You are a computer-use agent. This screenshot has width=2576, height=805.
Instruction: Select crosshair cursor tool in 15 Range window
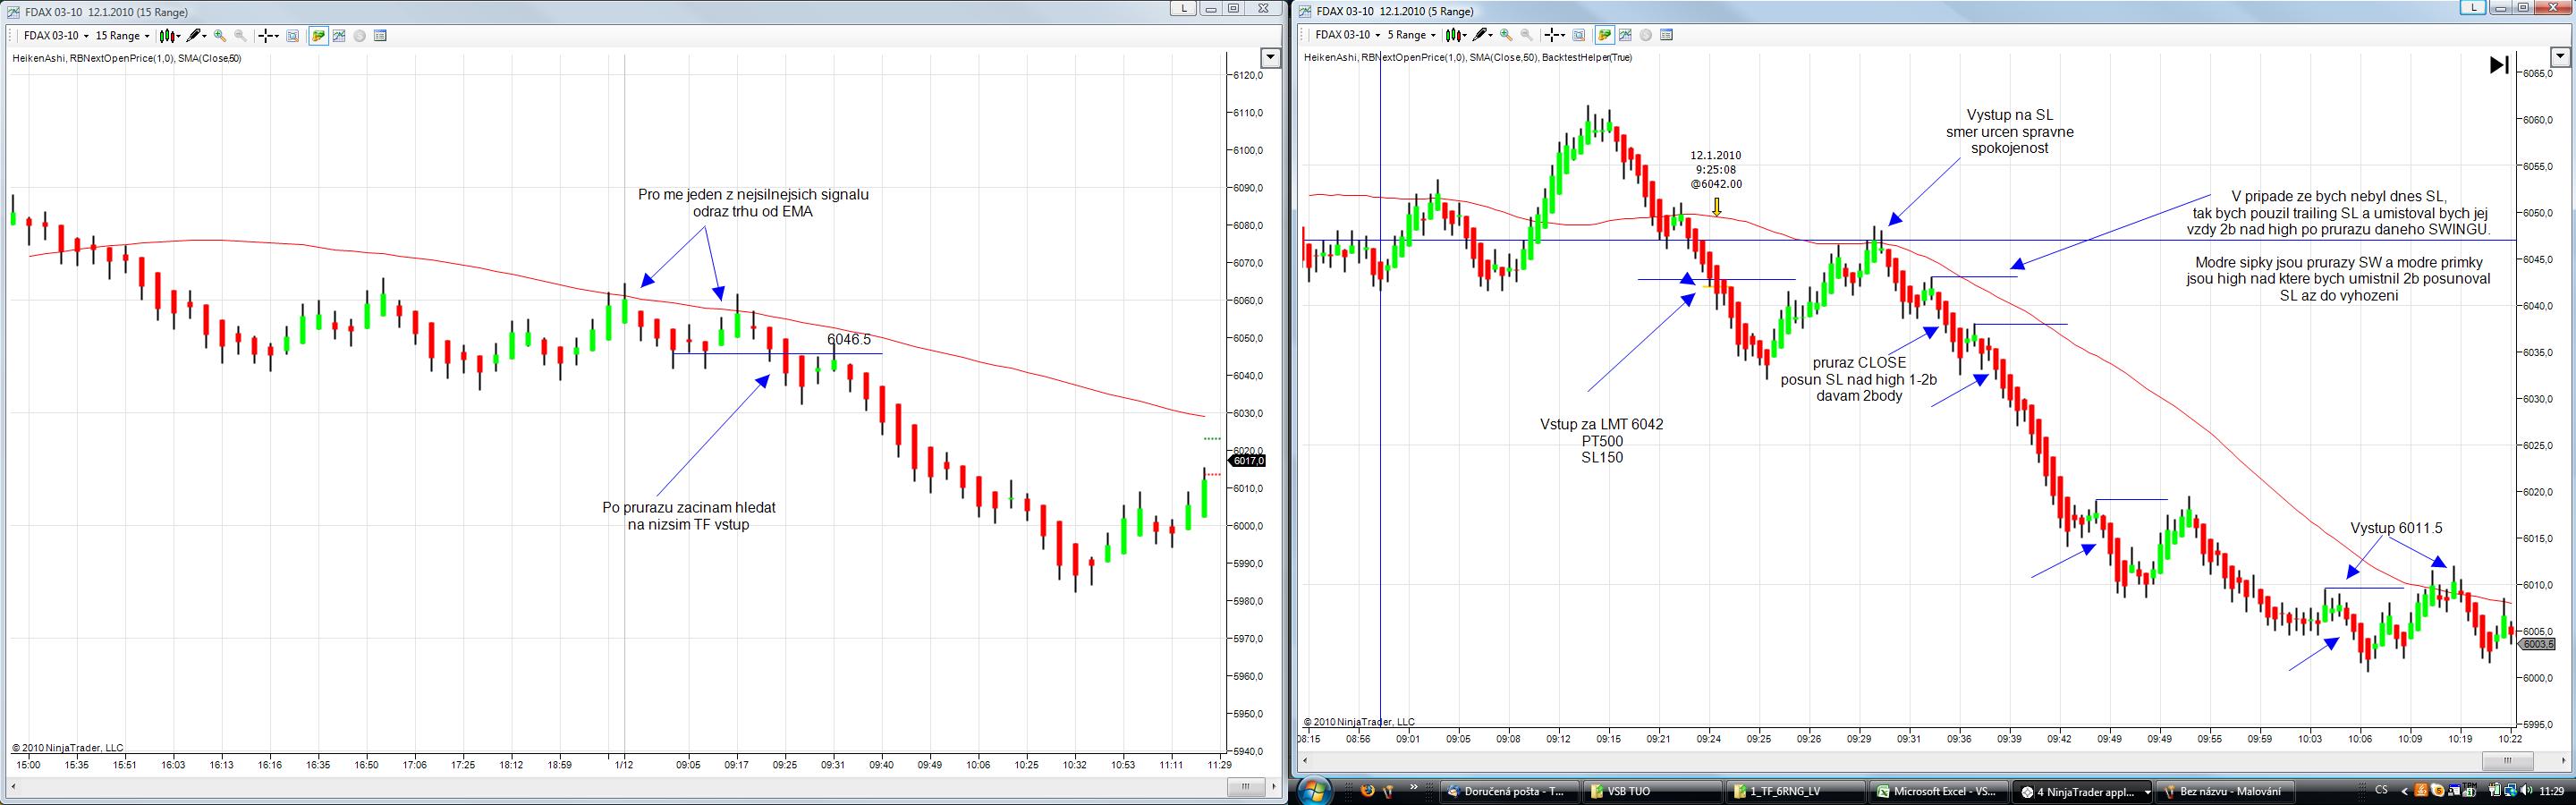(268, 36)
